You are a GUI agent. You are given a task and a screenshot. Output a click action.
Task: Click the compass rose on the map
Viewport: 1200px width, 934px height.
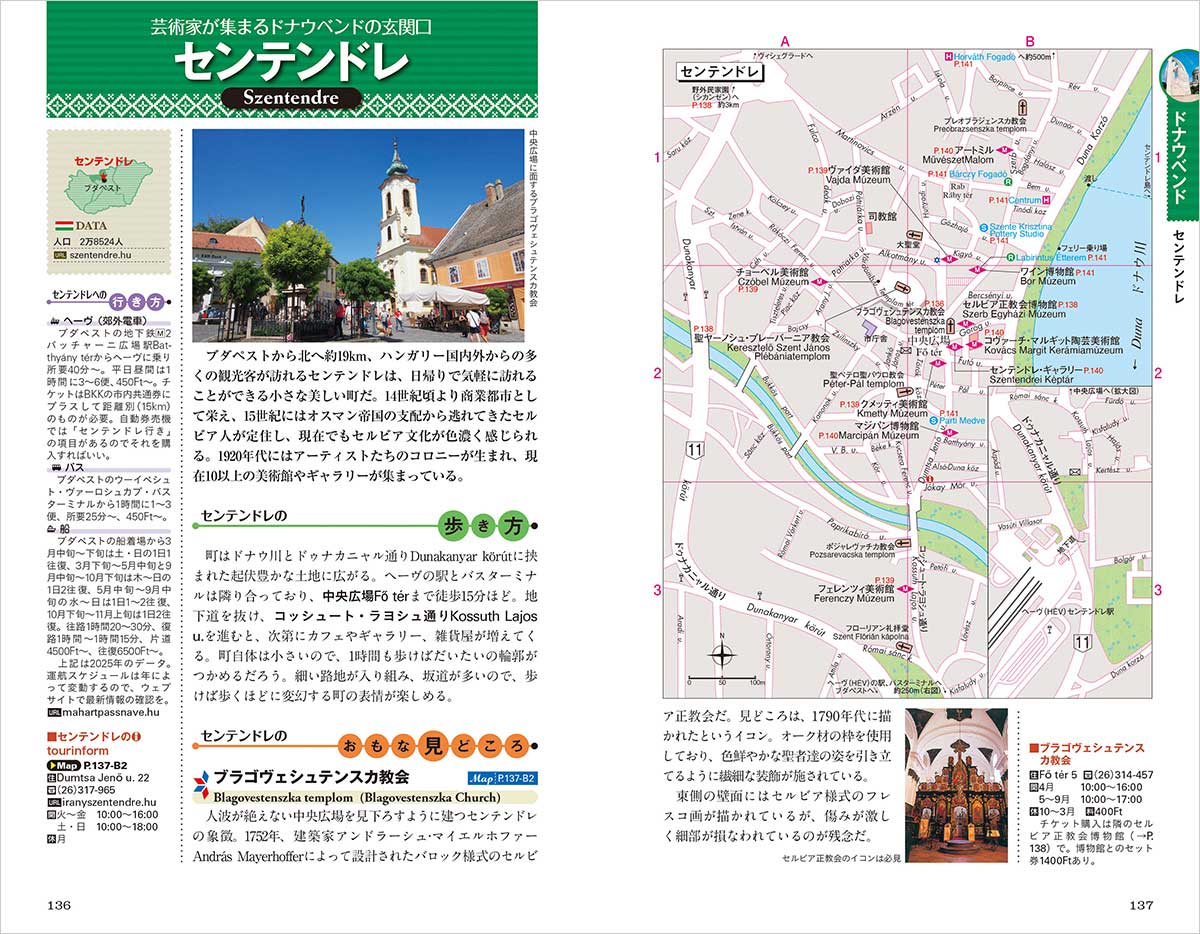(722, 656)
